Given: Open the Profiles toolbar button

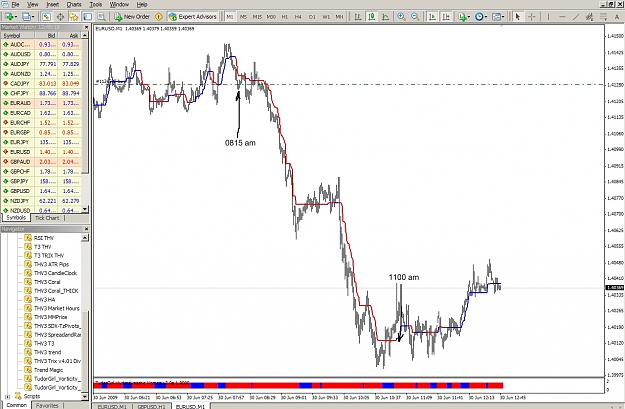Looking at the screenshot, I should coord(28,17).
